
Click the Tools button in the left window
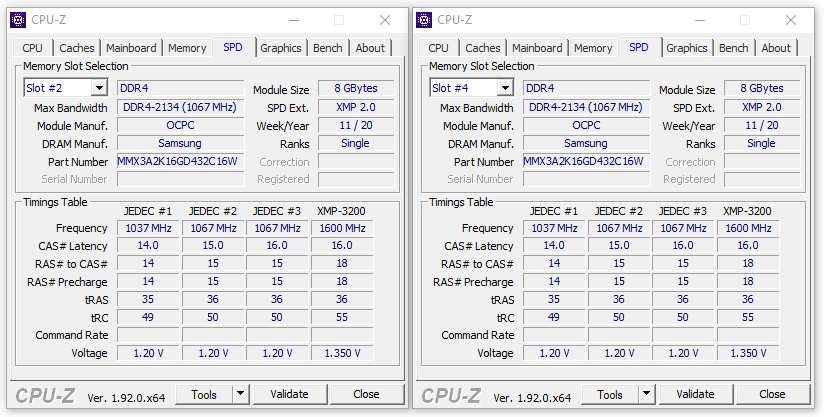204,394
